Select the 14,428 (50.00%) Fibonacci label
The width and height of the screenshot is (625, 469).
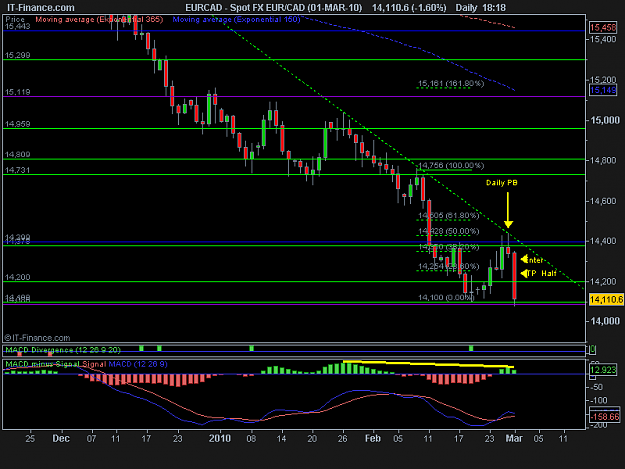448,232
